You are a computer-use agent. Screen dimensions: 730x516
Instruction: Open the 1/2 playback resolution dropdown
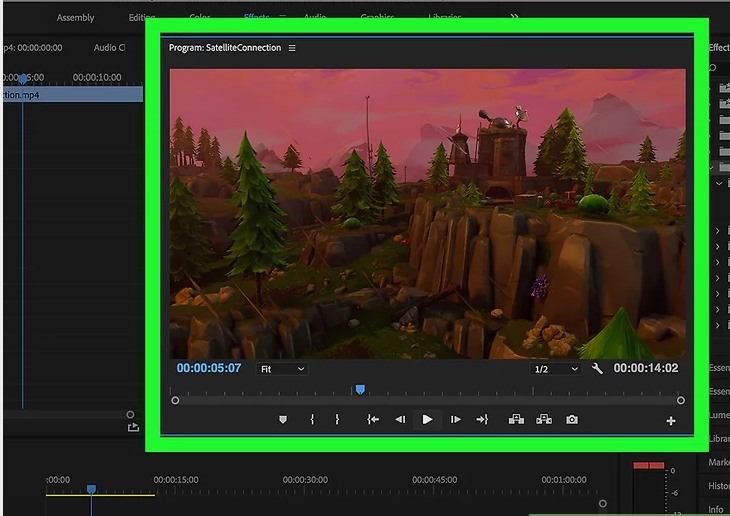(x=555, y=369)
